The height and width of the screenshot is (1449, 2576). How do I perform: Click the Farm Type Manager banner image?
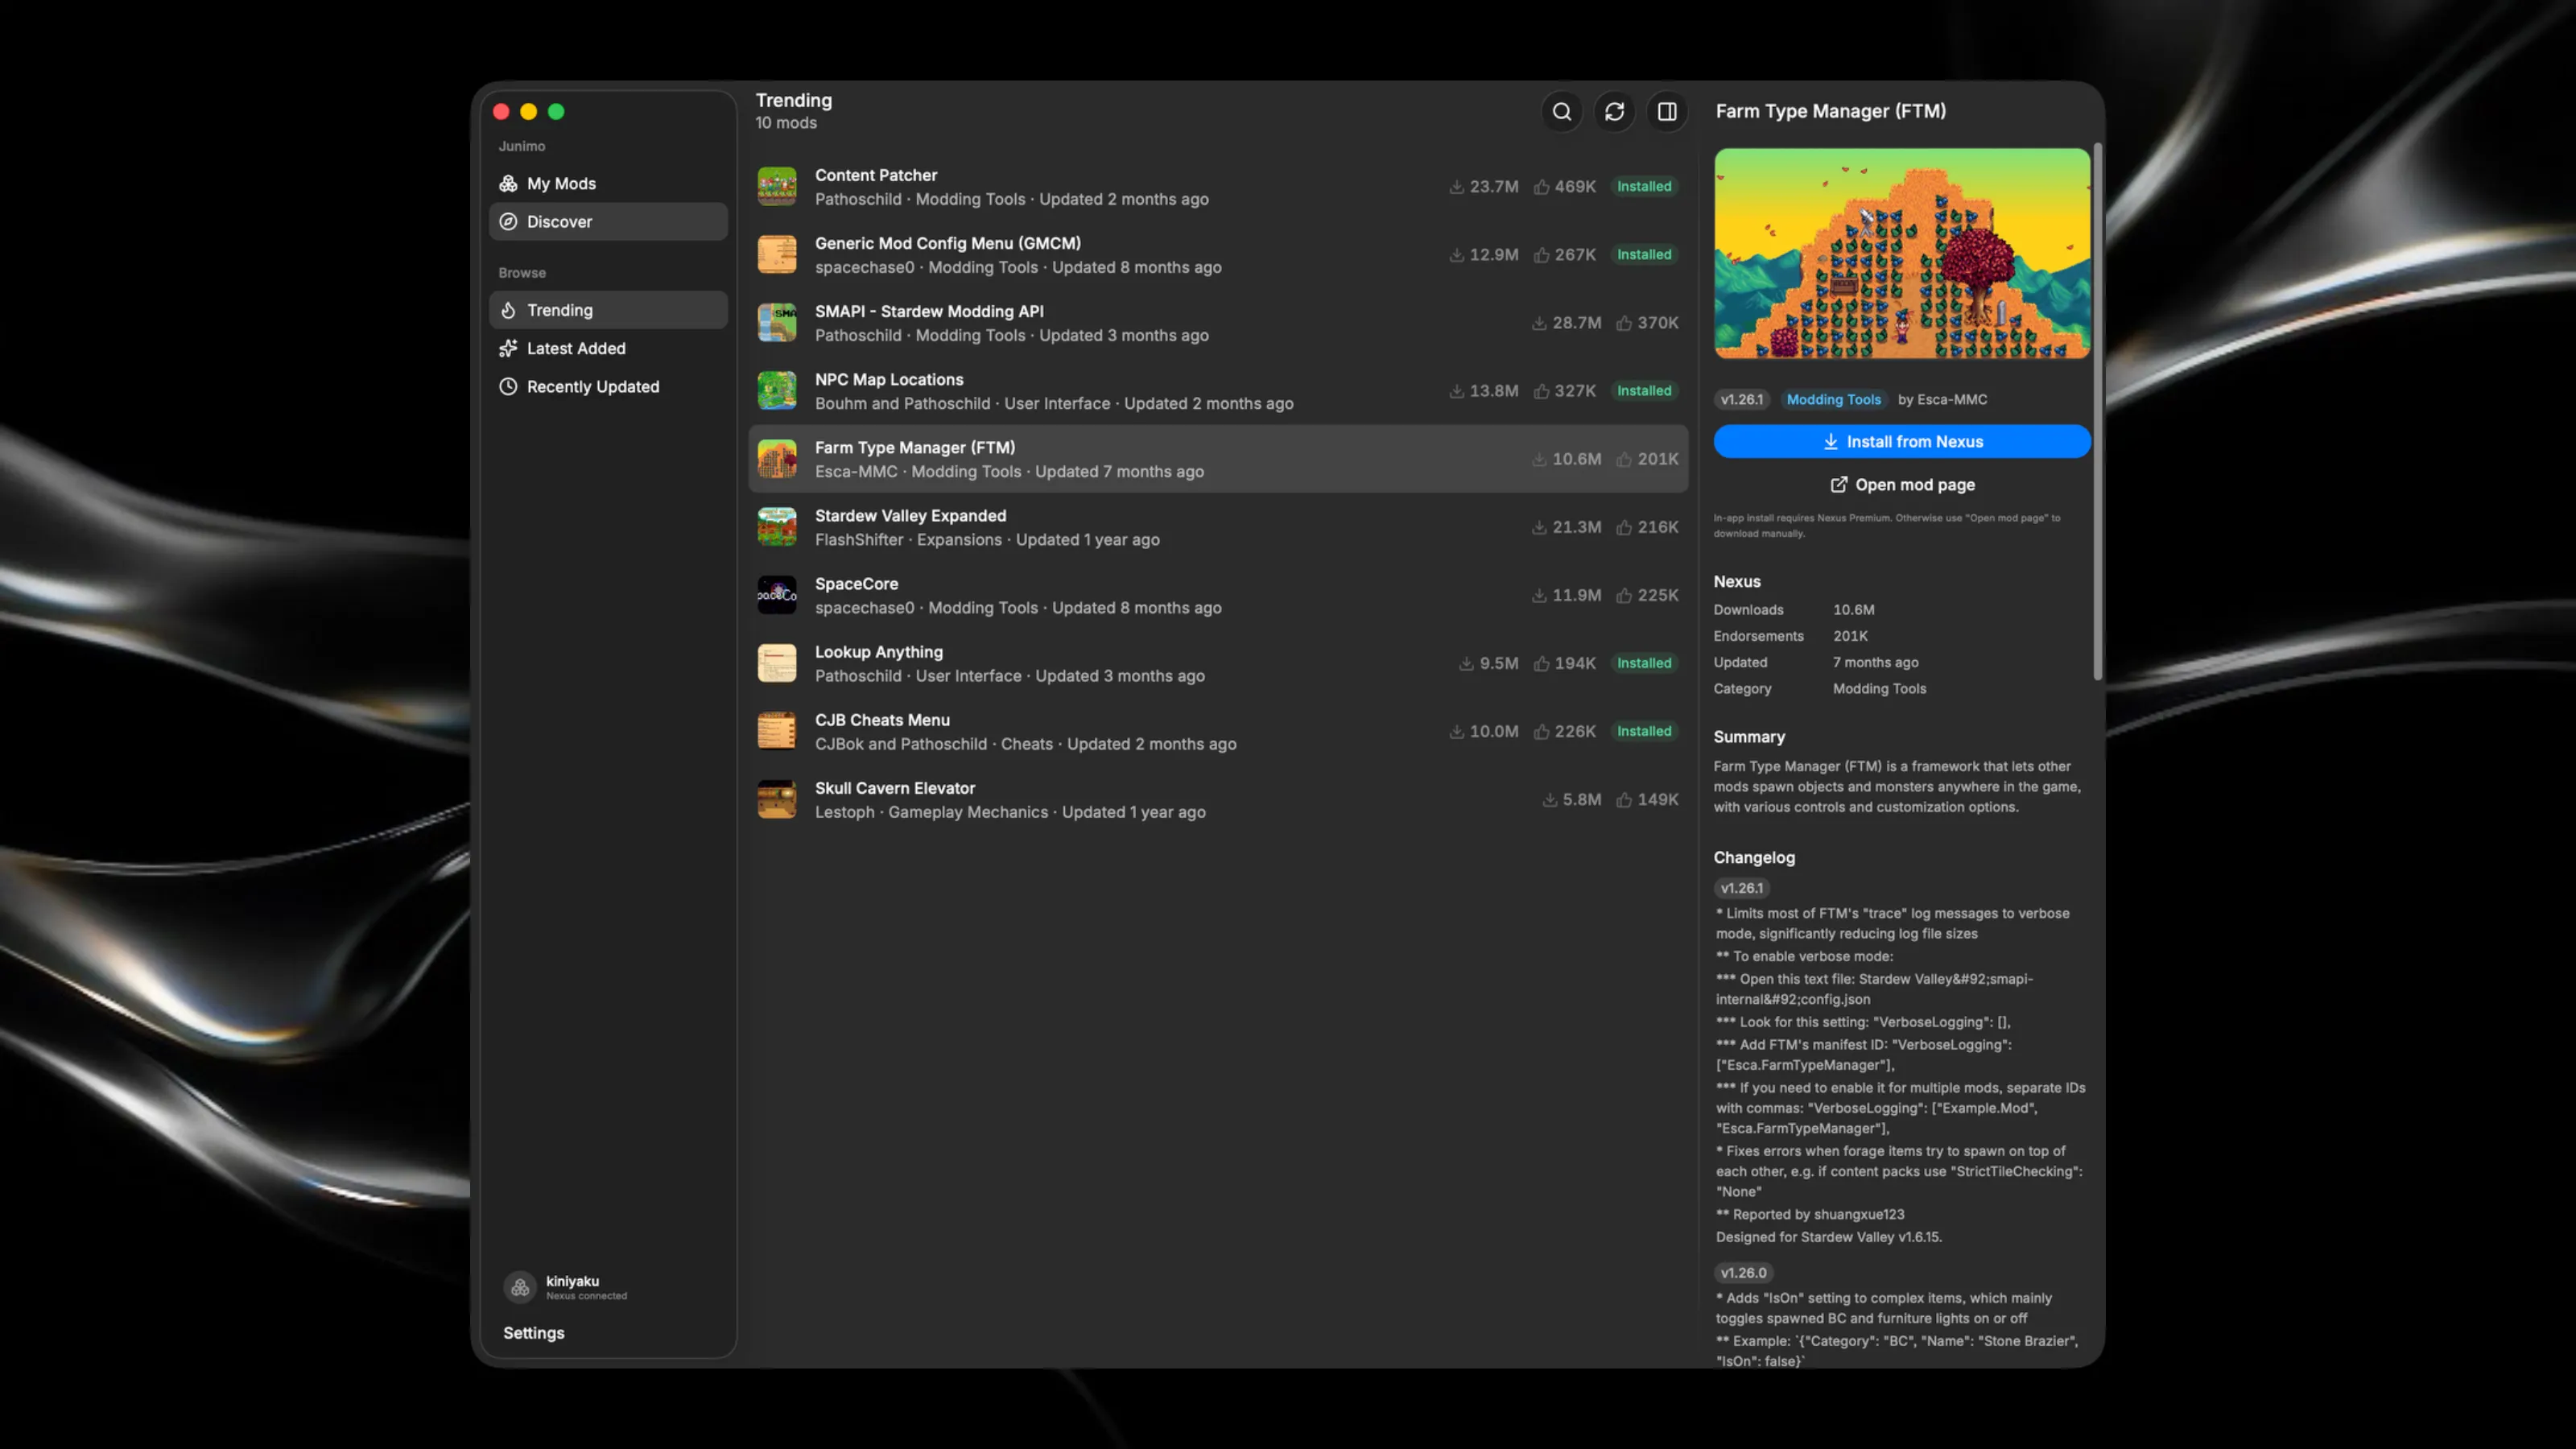pos(1901,253)
